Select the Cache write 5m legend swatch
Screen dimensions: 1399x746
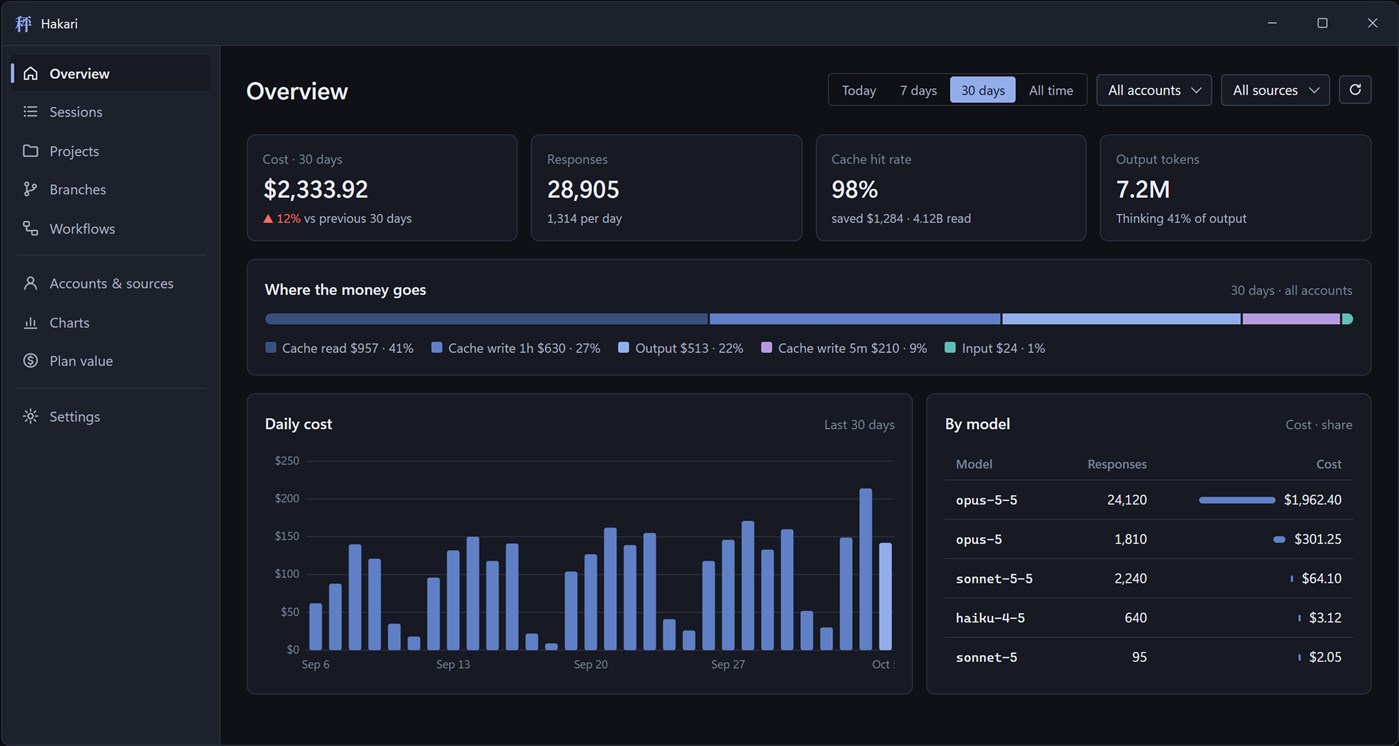click(767, 348)
